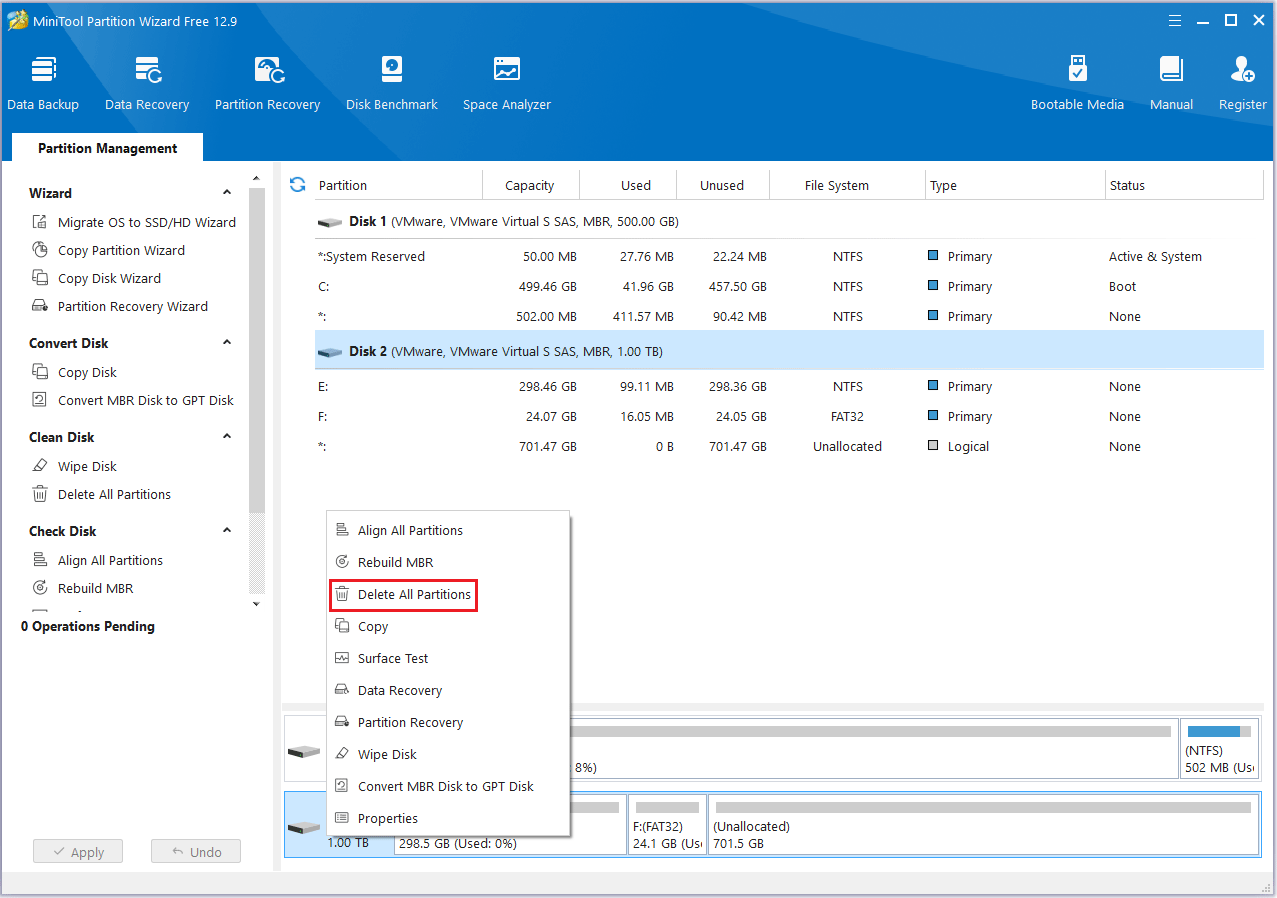1277x898 pixels.
Task: Sort by Capacity column header
Action: coord(530,185)
